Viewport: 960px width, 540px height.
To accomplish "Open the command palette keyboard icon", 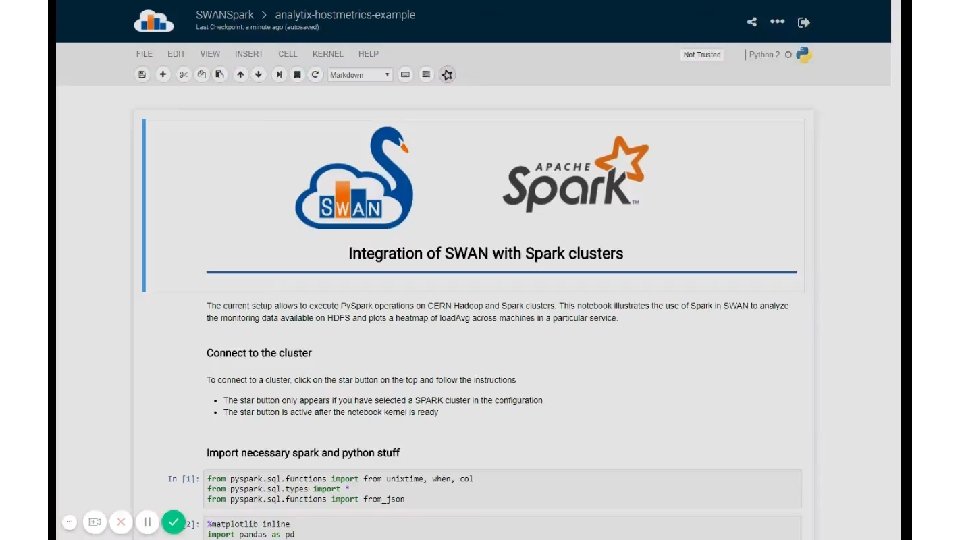I will (405, 75).
